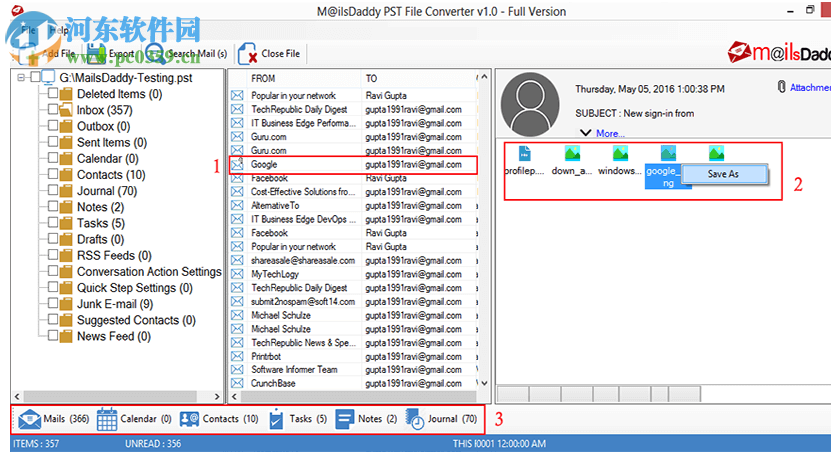The image size is (831, 465).
Task: Click mail list scroll down arrow
Action: click(484, 383)
